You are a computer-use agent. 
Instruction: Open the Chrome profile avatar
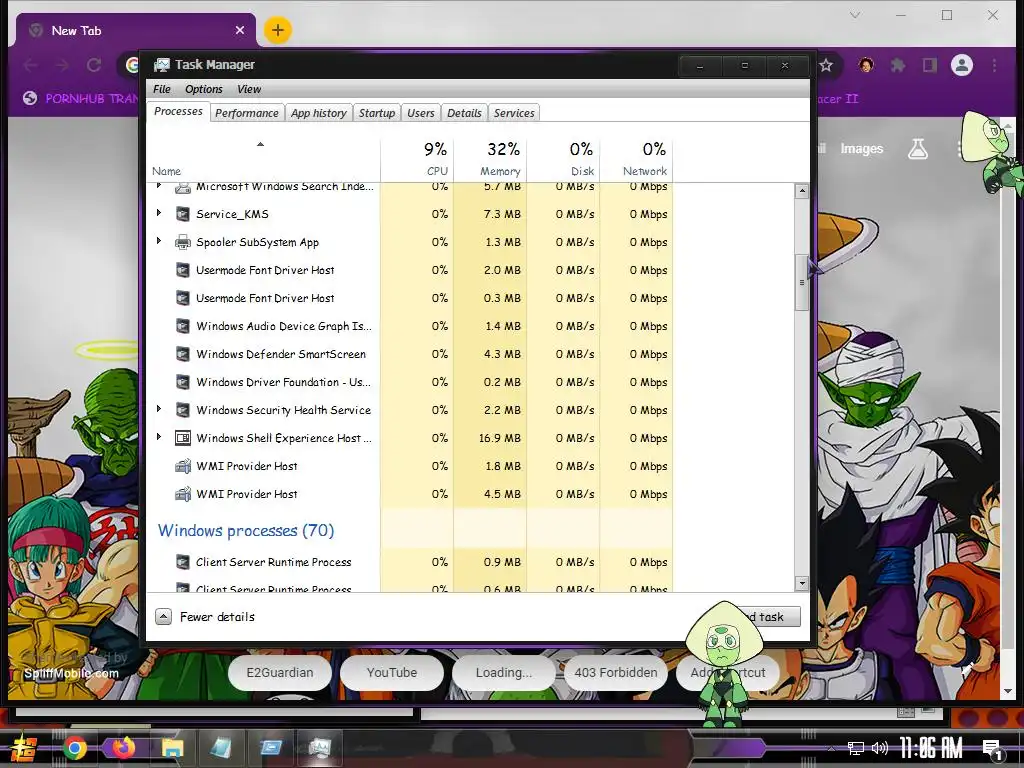click(x=961, y=65)
